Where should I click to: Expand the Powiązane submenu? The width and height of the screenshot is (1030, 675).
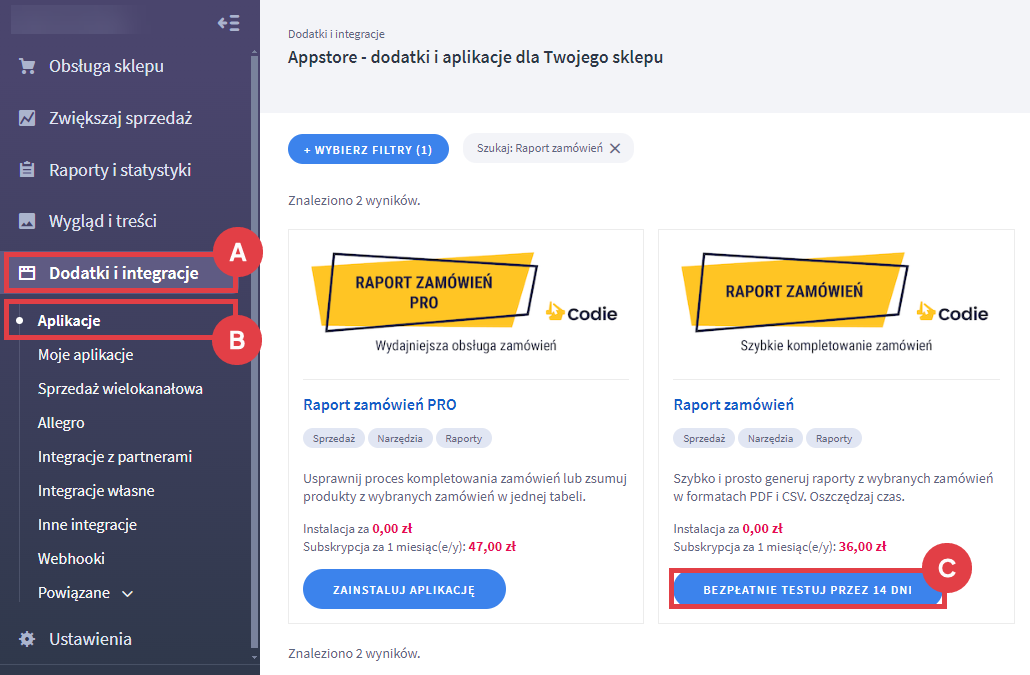127,593
